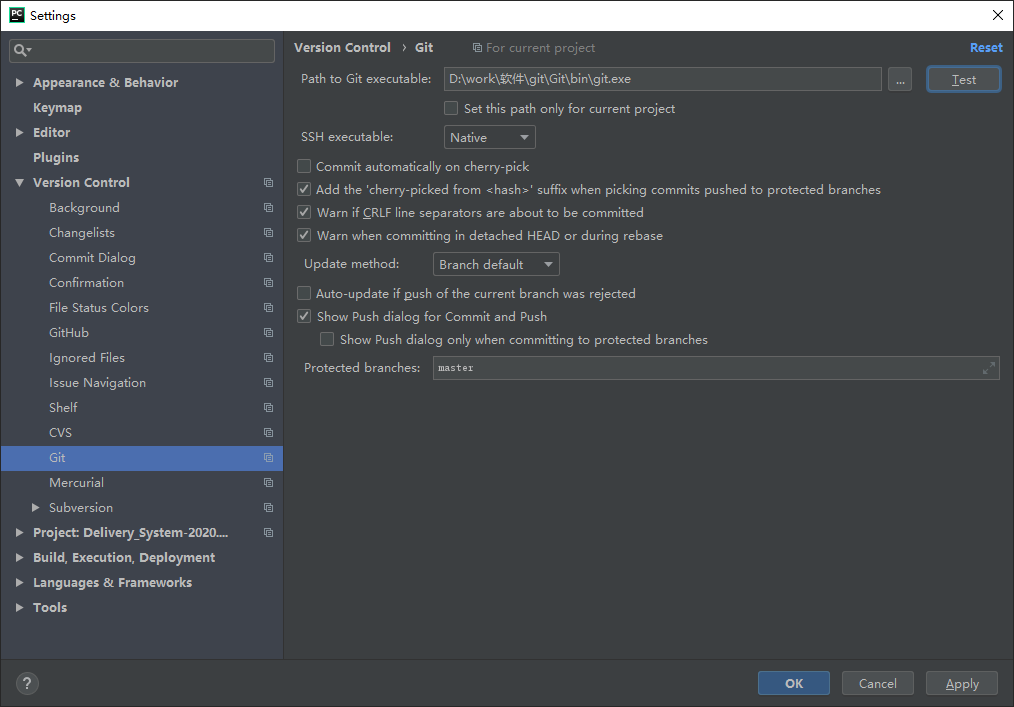This screenshot has width=1014, height=707.
Task: Click the browse (...) button for Git path
Action: point(900,80)
